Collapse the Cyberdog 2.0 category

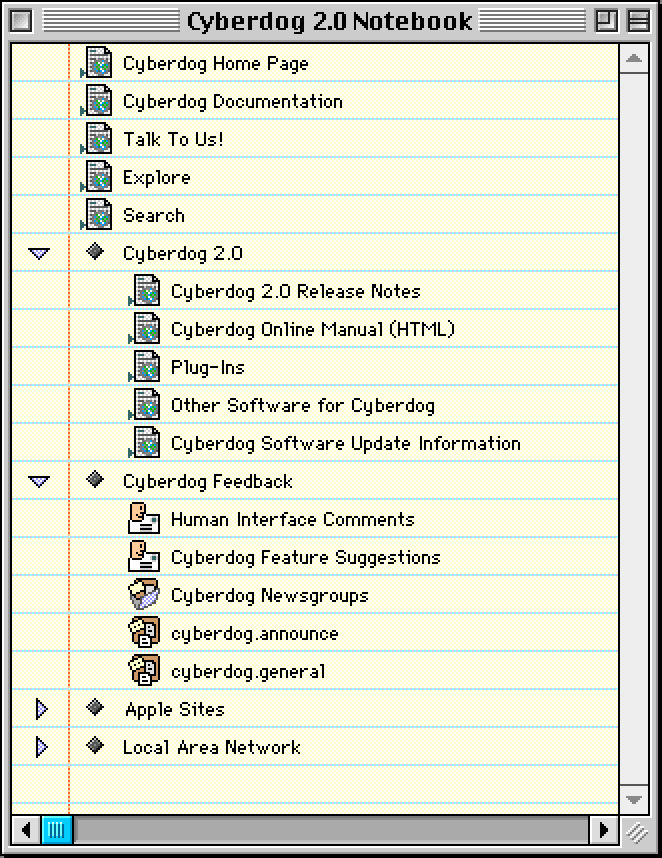[39, 254]
